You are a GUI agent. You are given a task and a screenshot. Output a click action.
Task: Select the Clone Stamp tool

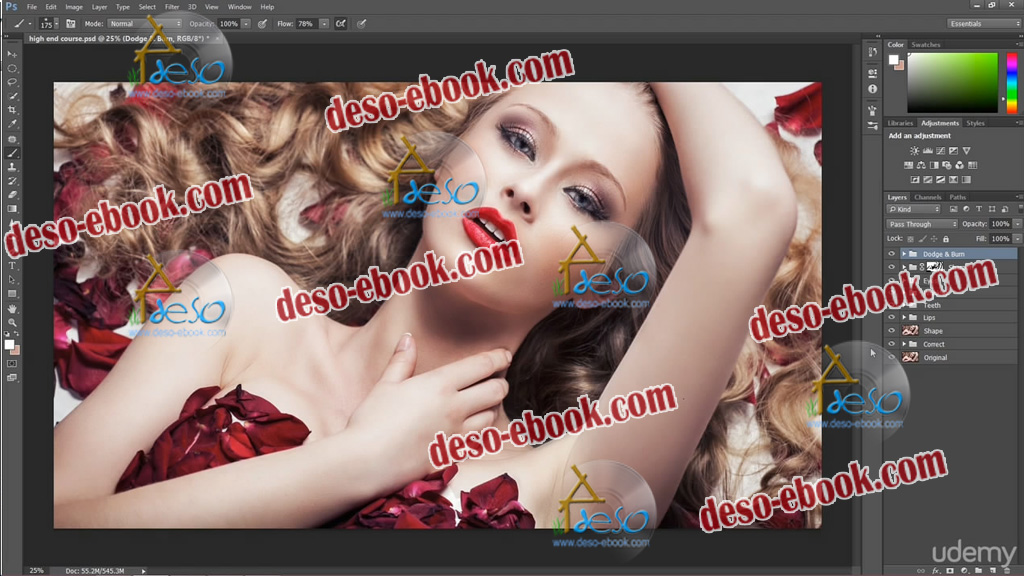point(12,167)
